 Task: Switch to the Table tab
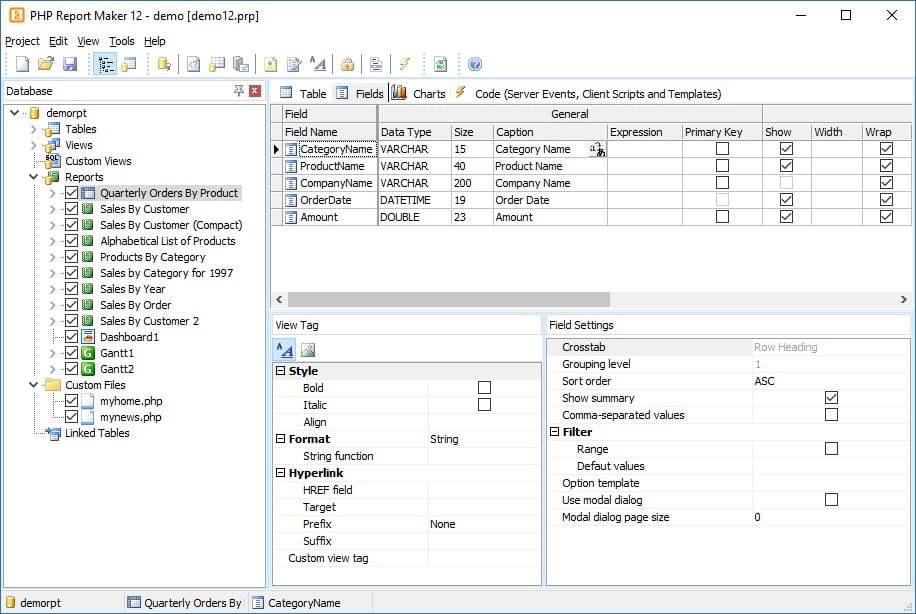[303, 93]
